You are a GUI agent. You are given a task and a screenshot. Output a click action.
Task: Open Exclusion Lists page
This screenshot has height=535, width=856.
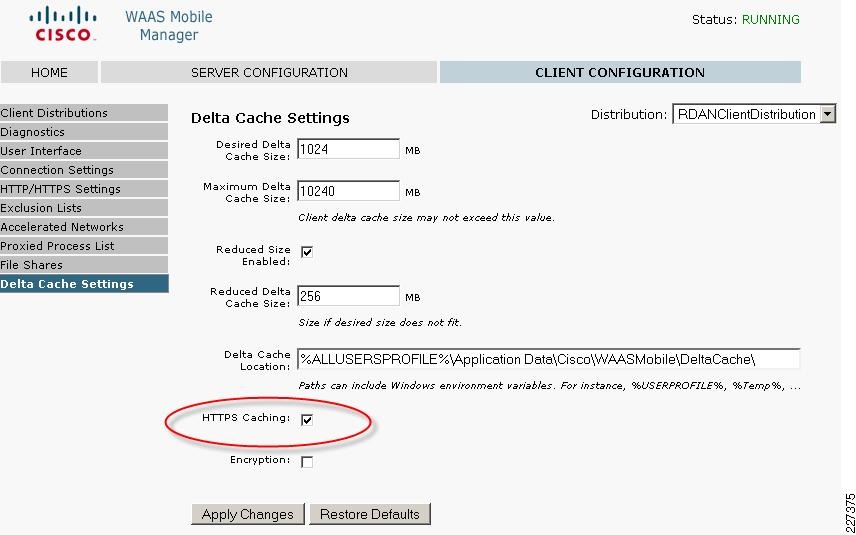tap(84, 208)
